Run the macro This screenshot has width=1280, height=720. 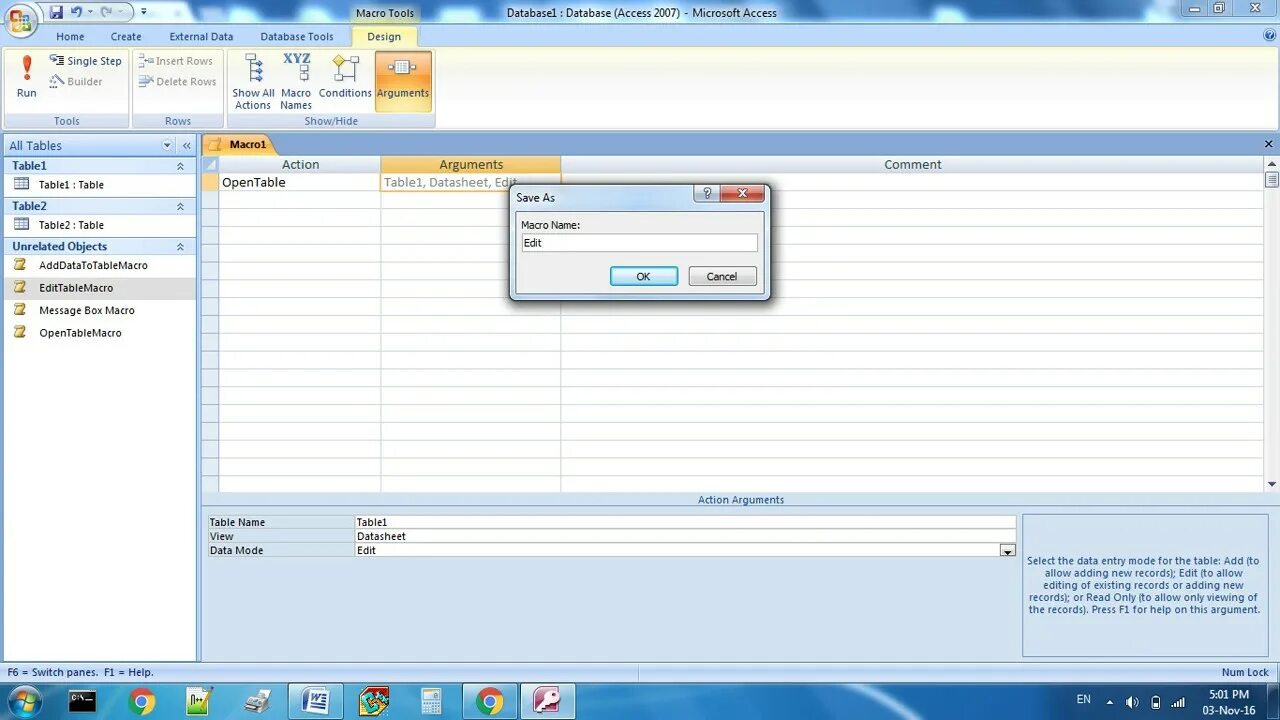pyautogui.click(x=27, y=77)
